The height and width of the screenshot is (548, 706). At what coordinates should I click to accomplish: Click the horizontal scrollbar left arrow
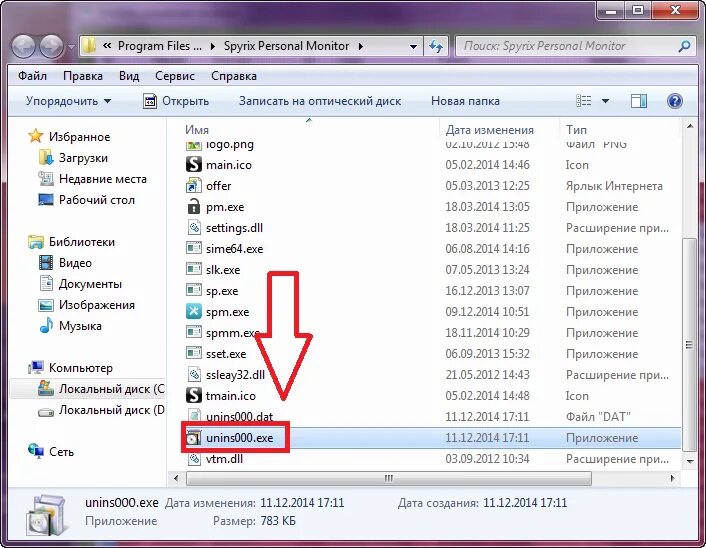[x=176, y=478]
